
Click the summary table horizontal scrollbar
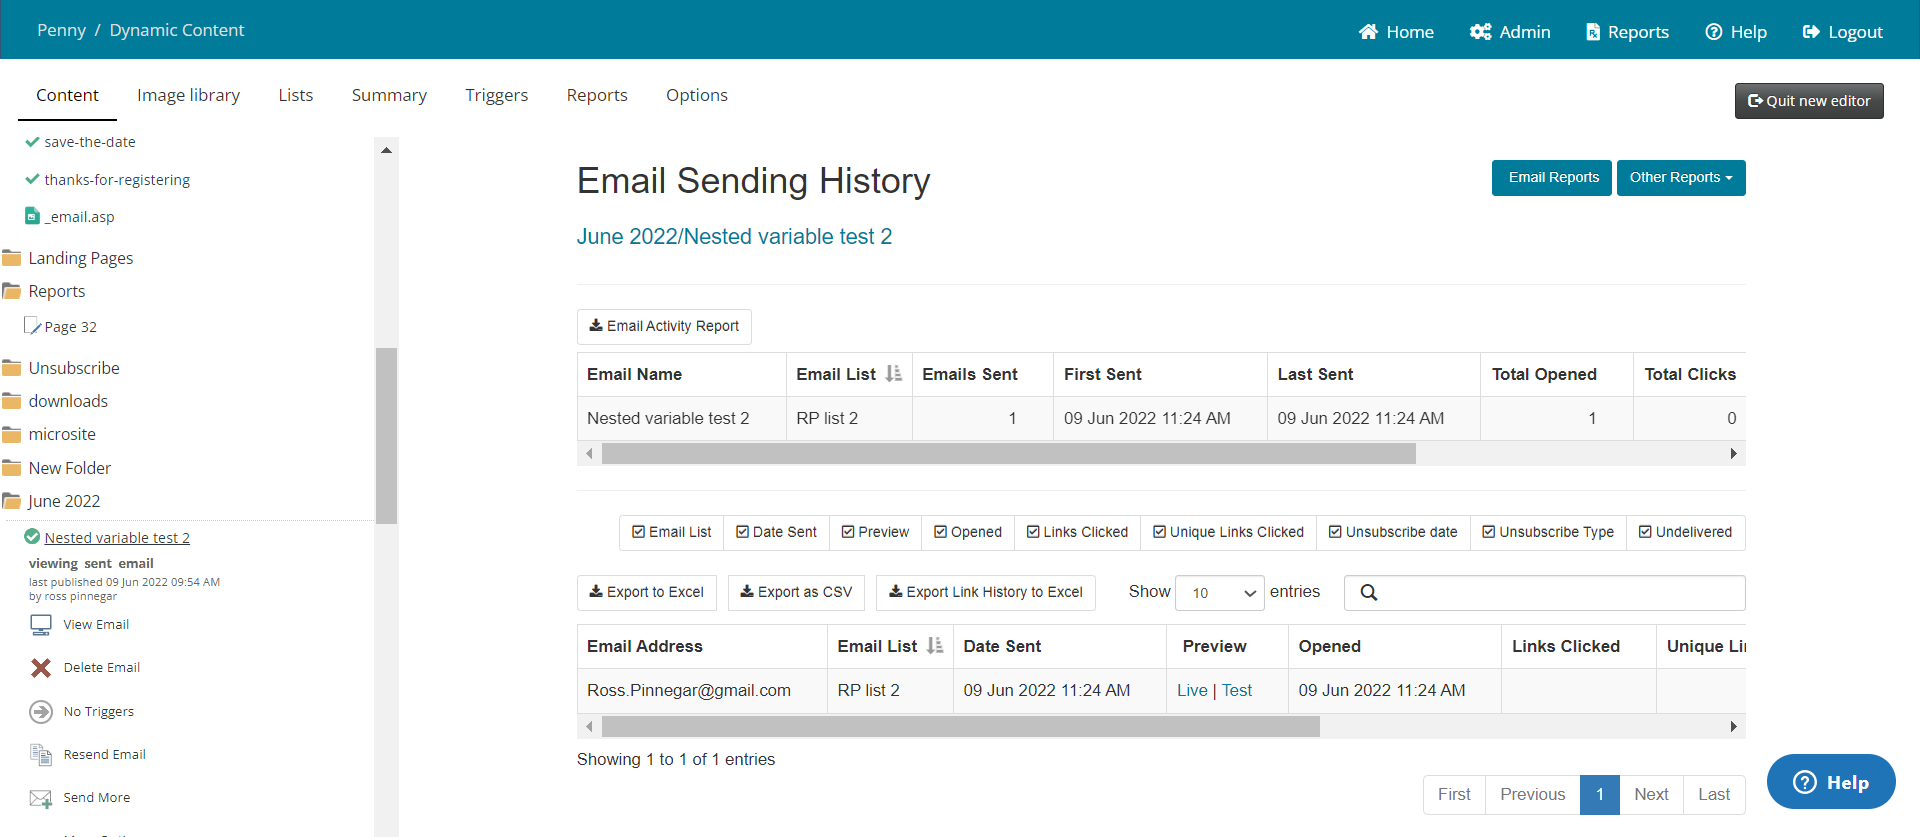pos(1008,454)
